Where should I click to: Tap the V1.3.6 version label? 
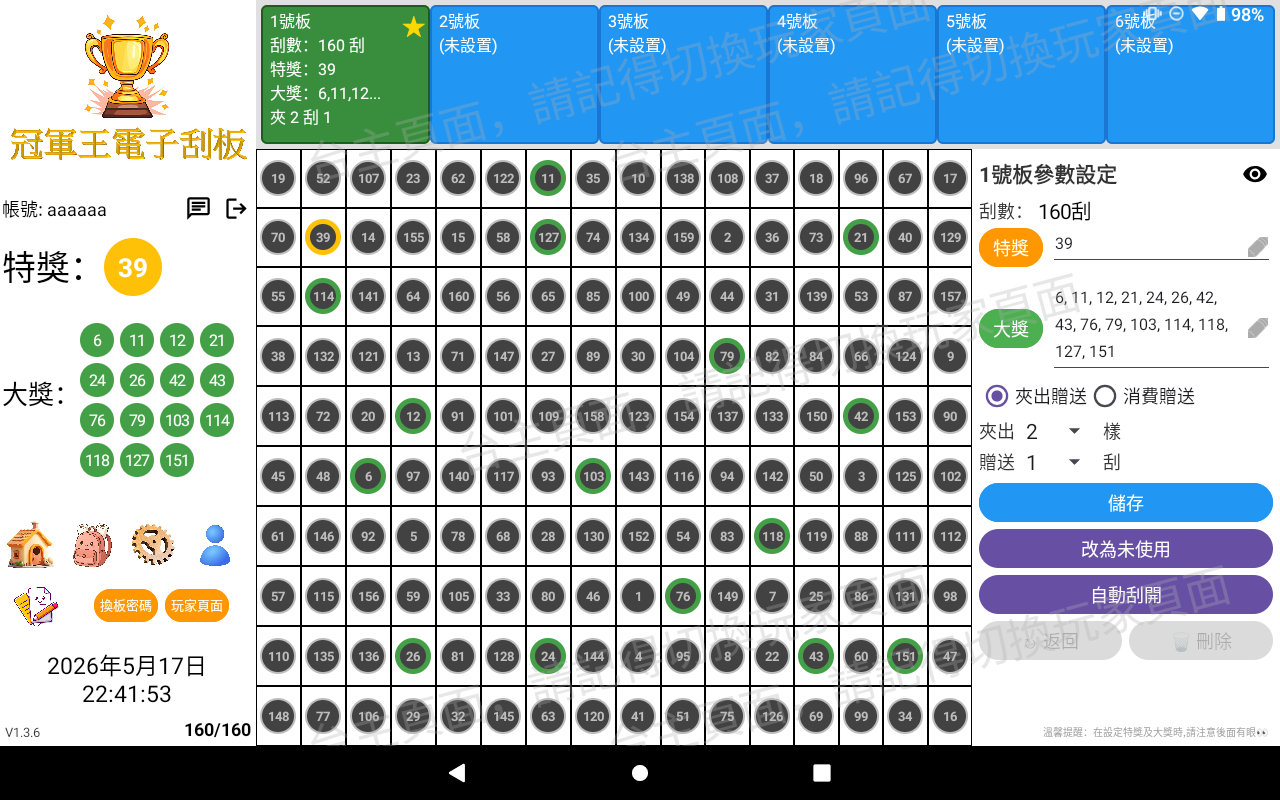pos(23,732)
